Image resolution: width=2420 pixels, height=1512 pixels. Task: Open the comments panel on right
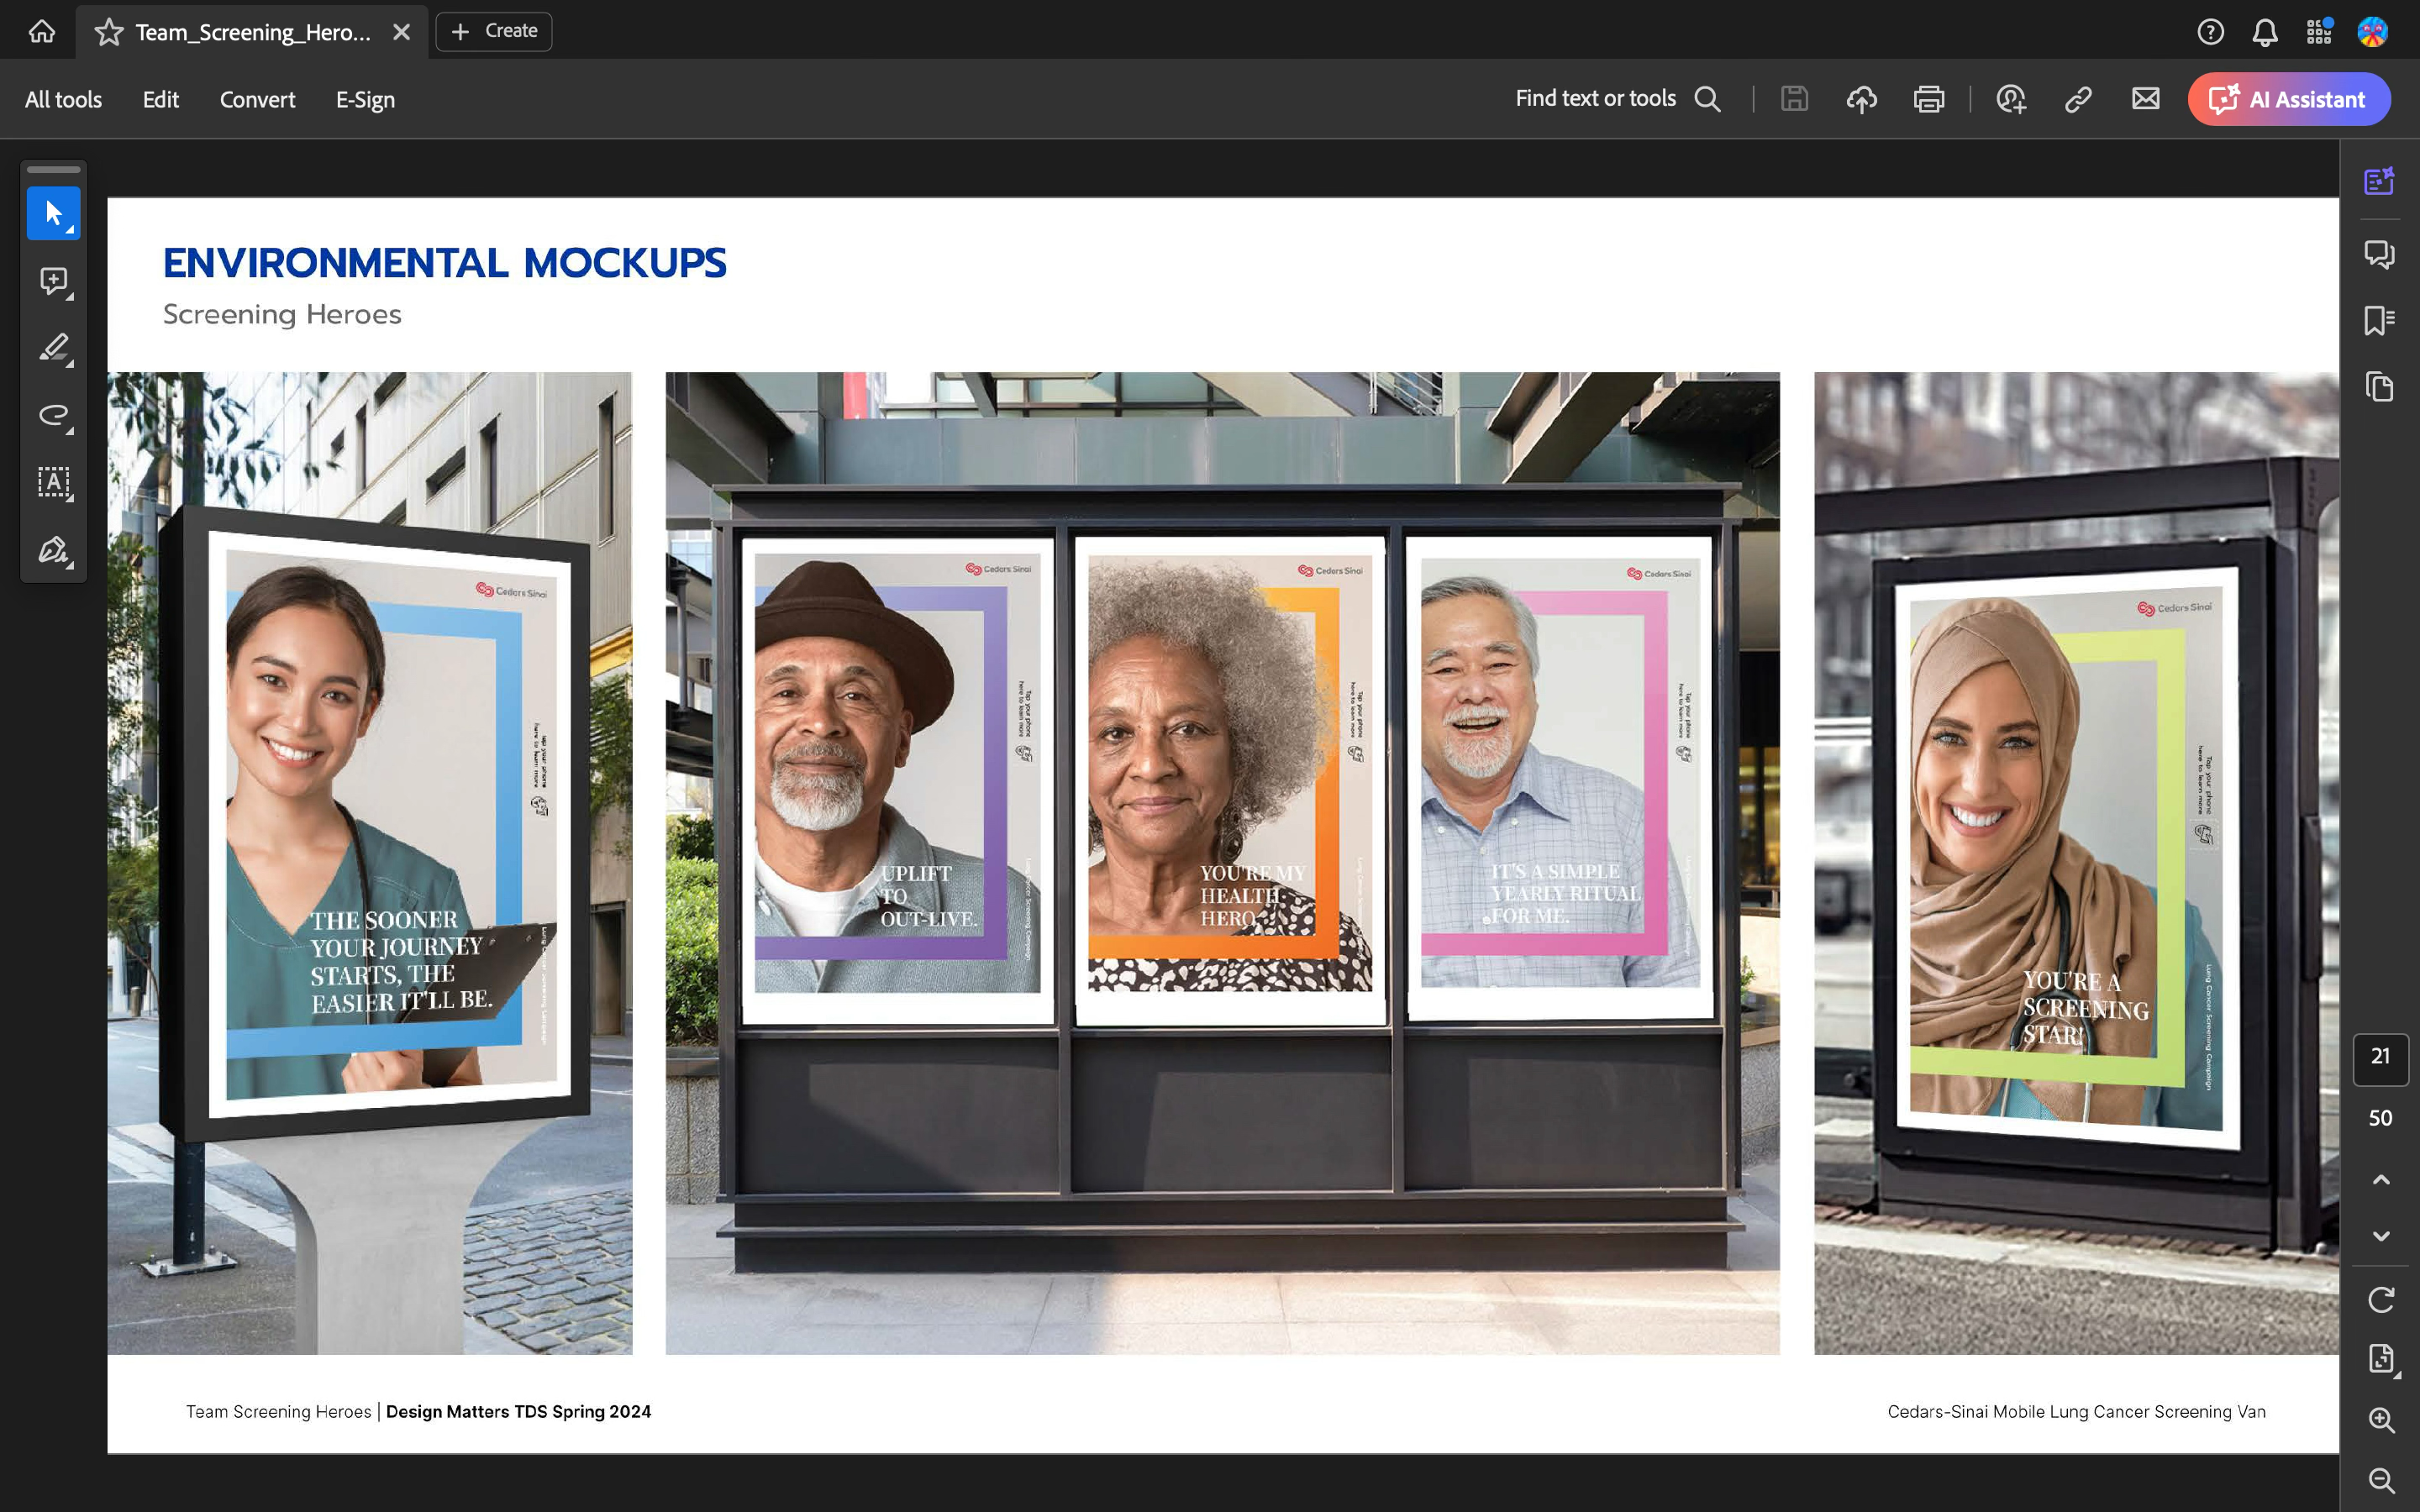[x=2379, y=254]
